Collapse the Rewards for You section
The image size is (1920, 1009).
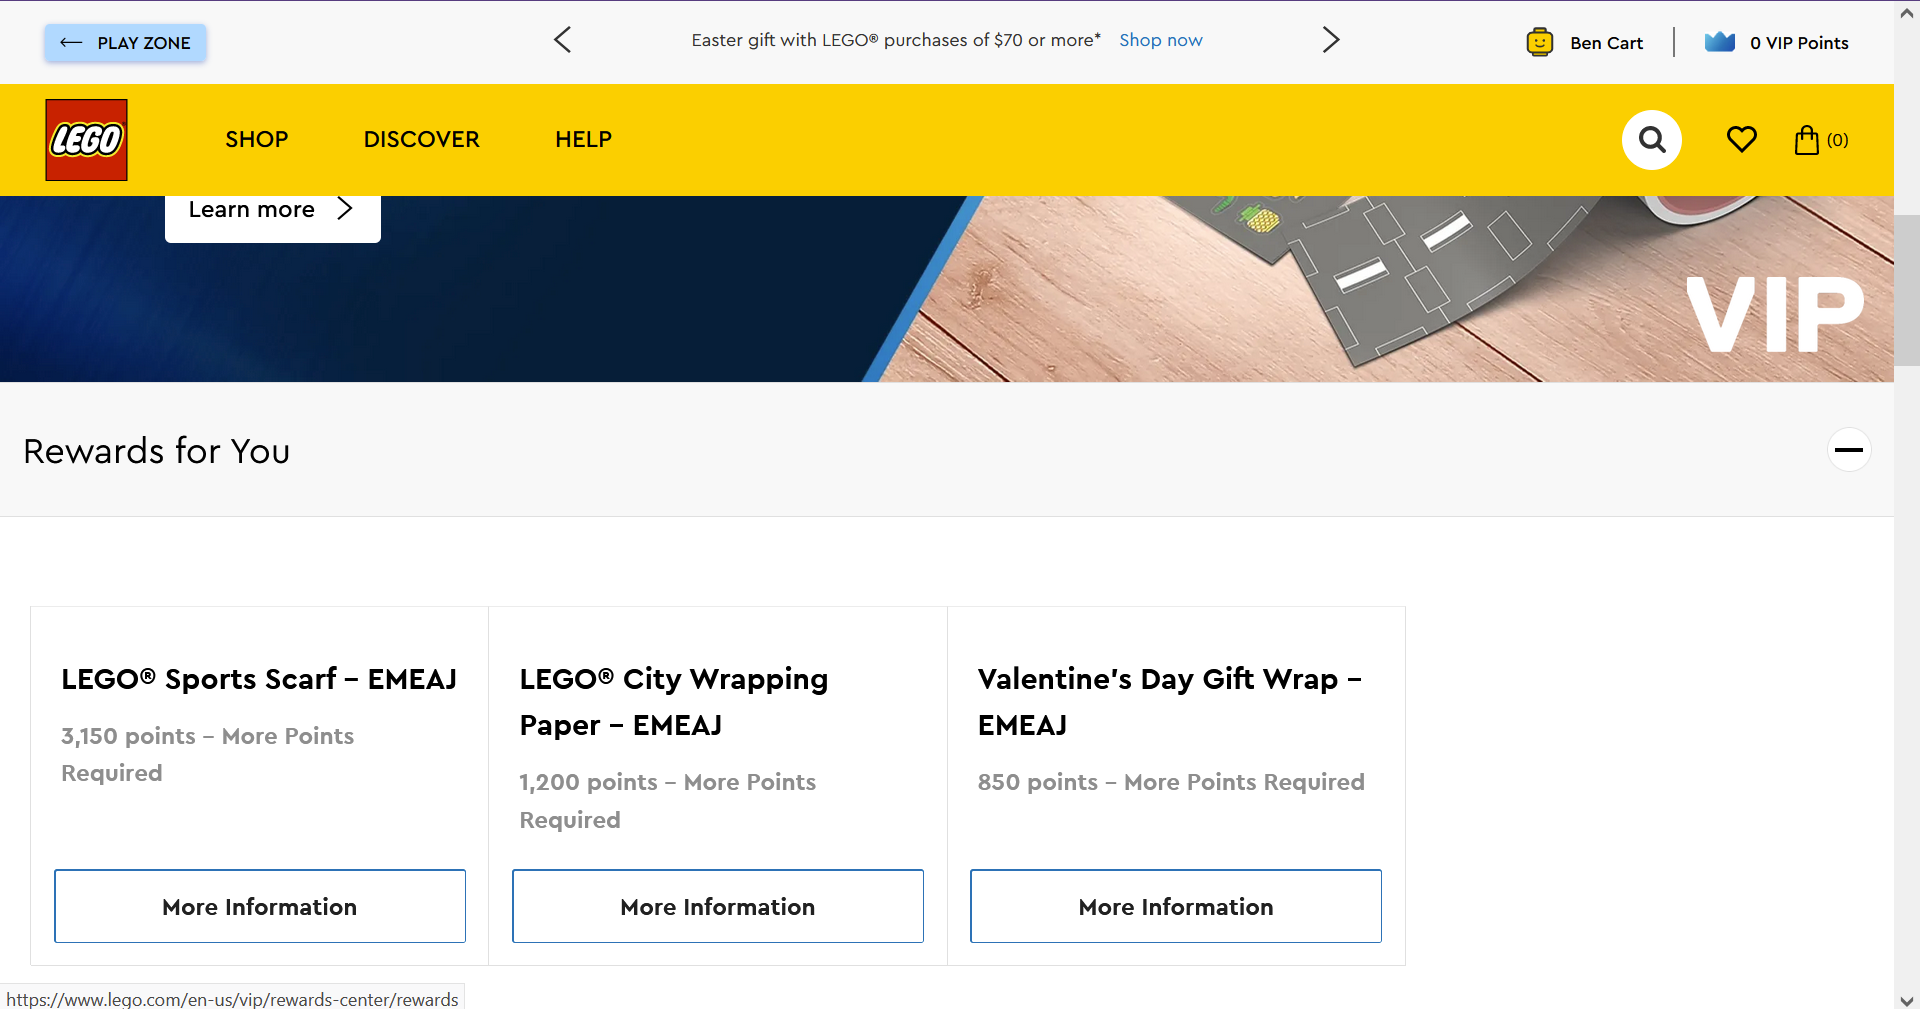point(1848,450)
